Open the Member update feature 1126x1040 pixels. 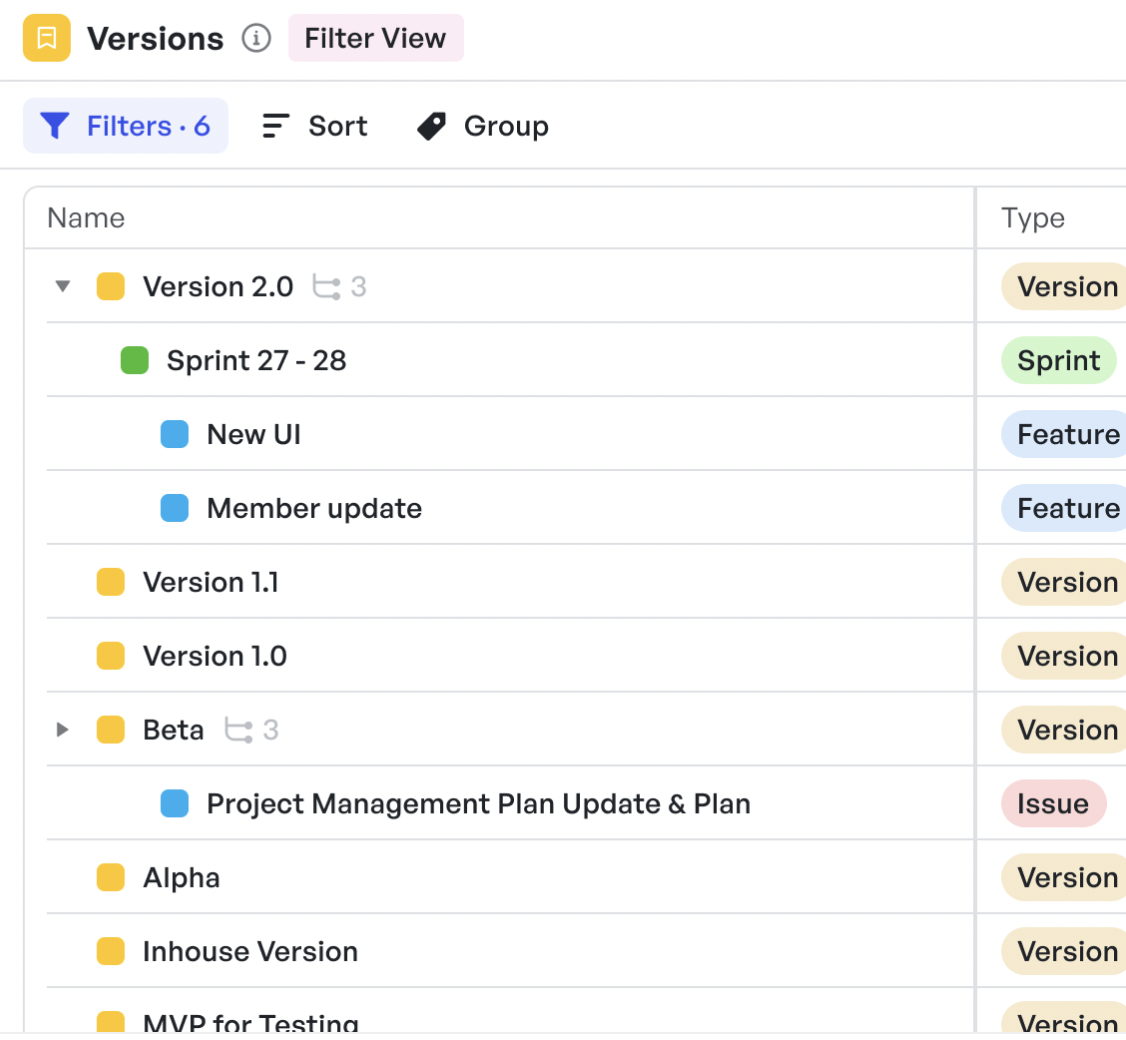315,509
